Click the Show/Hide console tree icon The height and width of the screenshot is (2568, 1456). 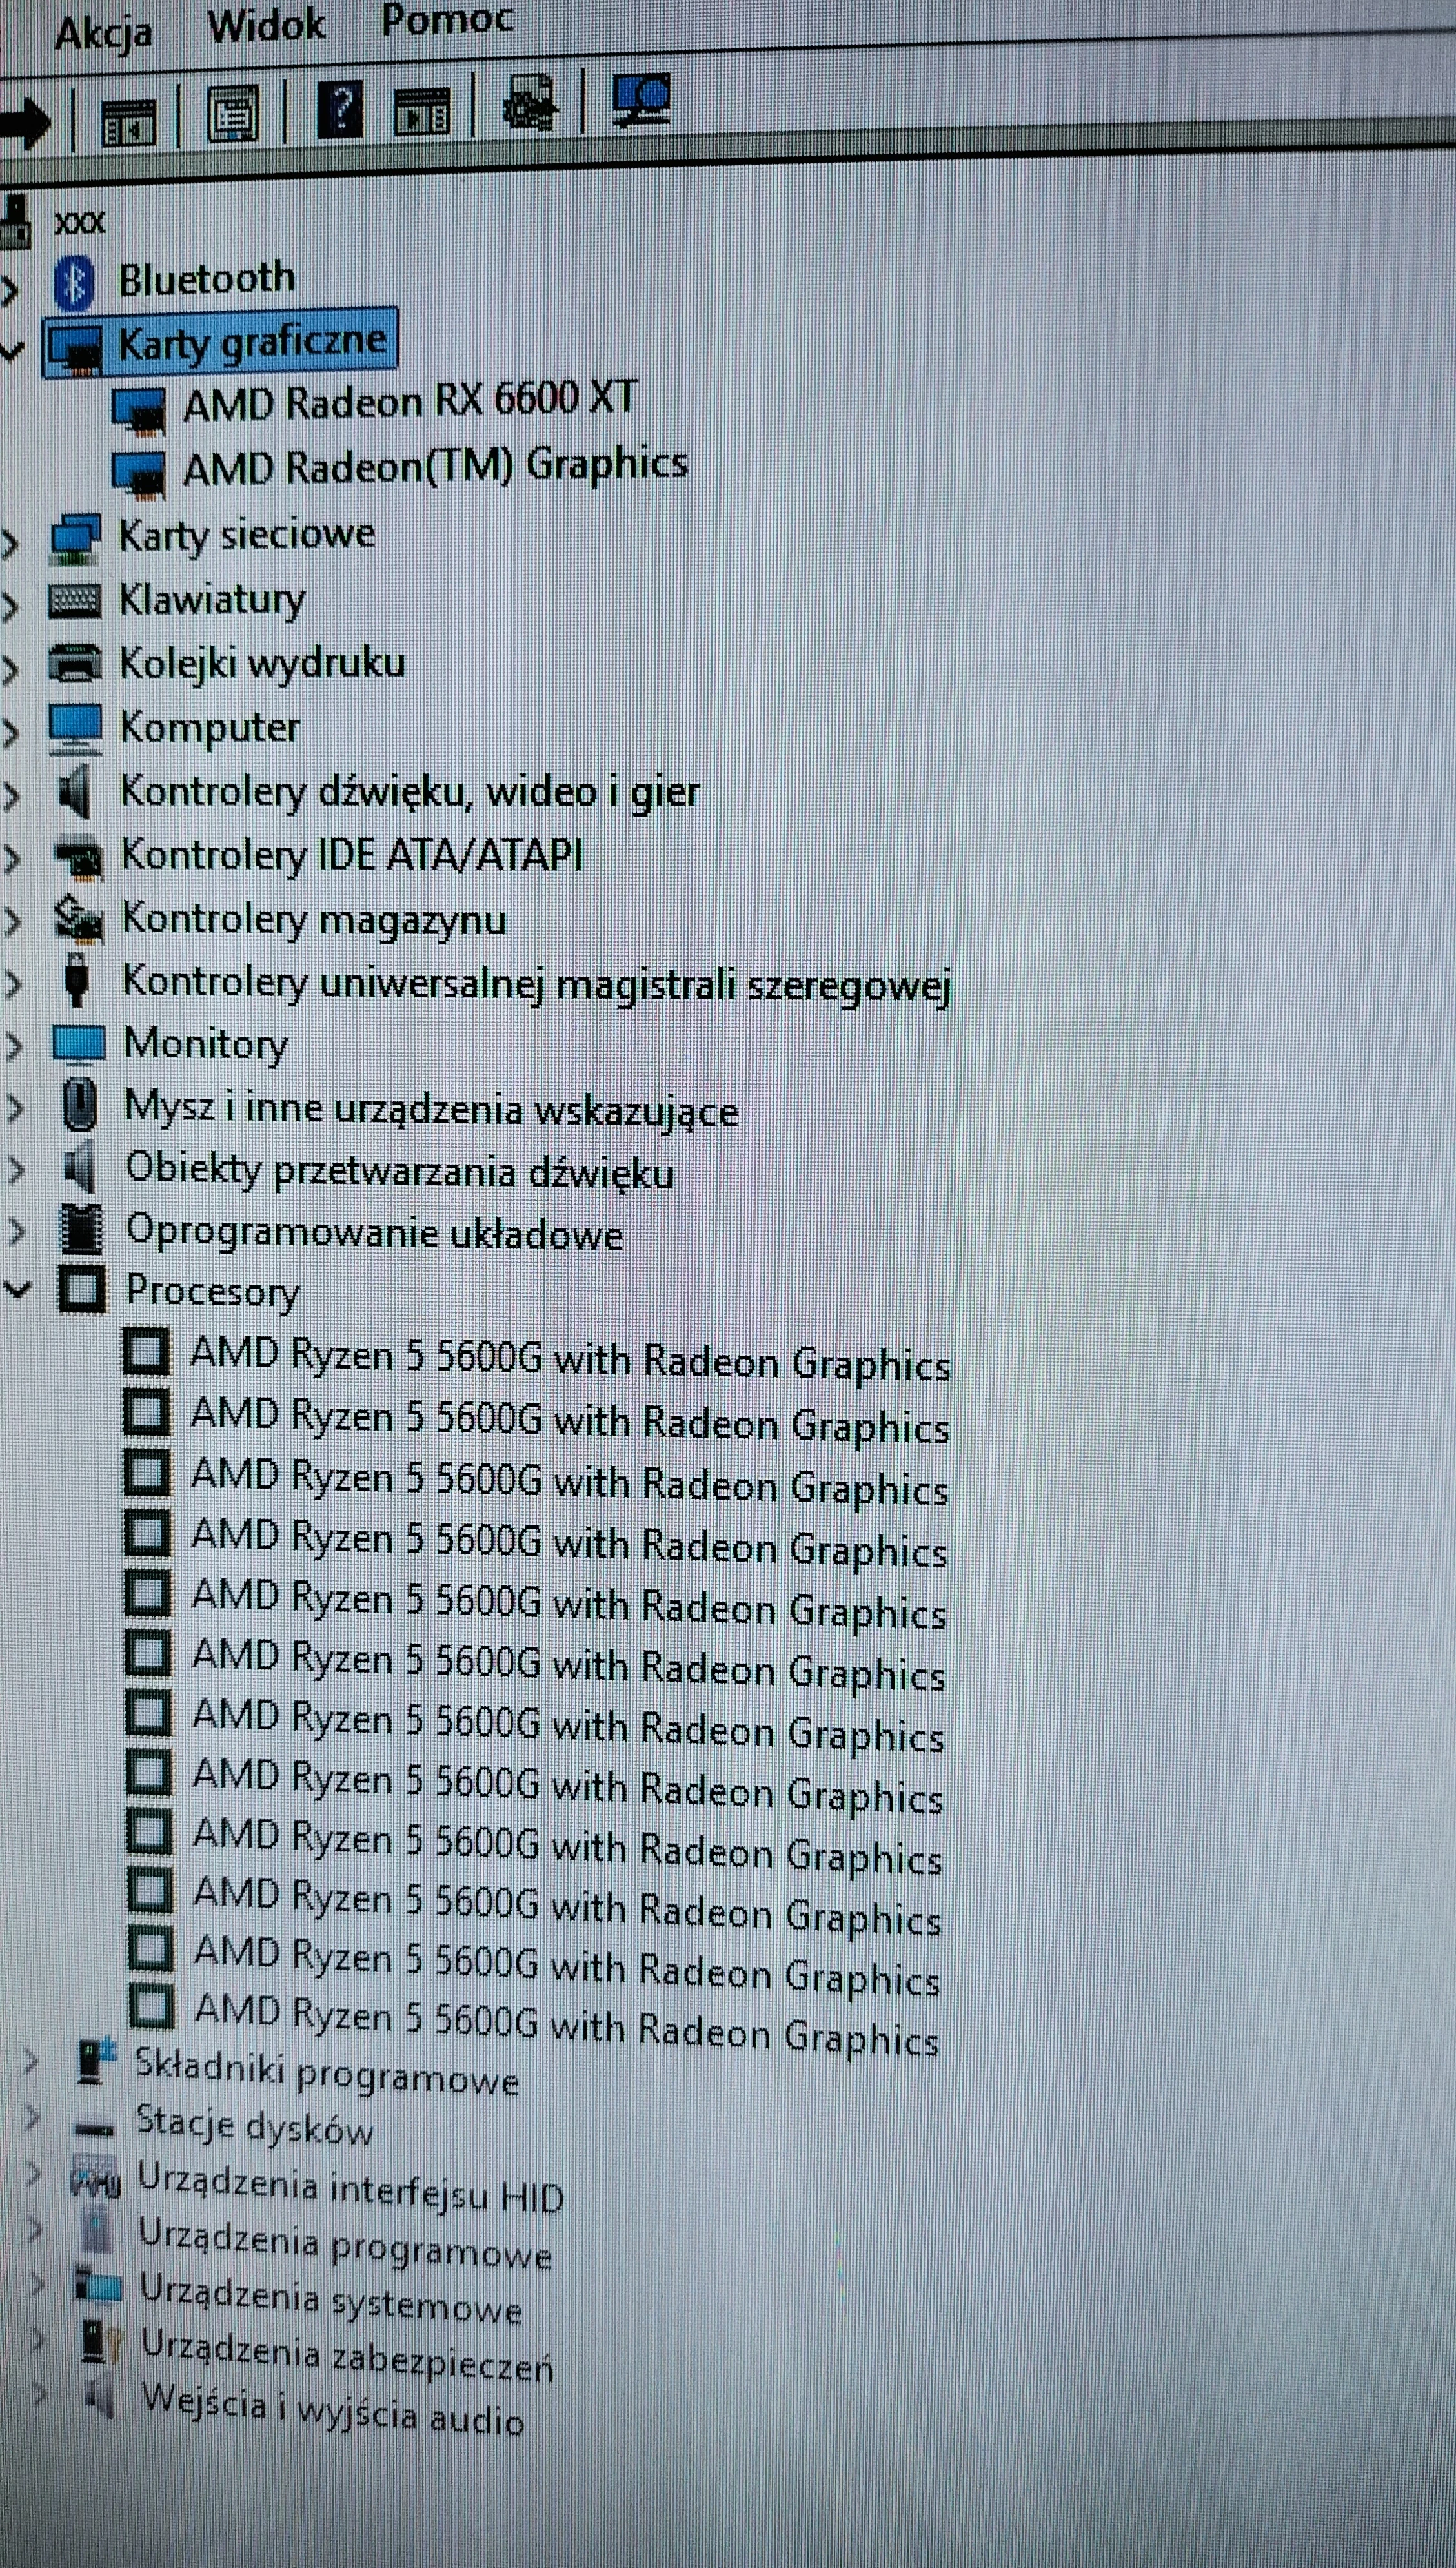pos(128,122)
